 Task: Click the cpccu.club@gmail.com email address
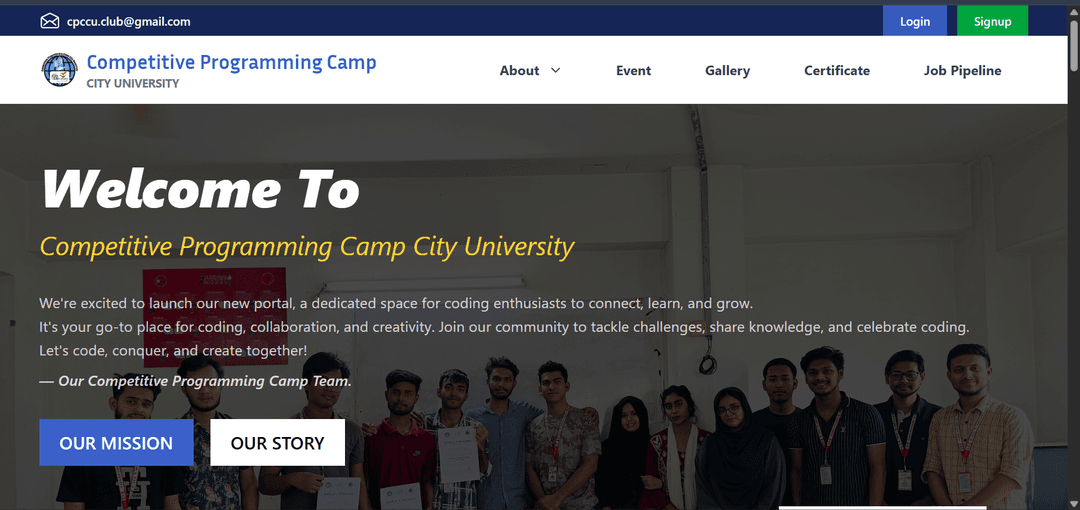(128, 21)
